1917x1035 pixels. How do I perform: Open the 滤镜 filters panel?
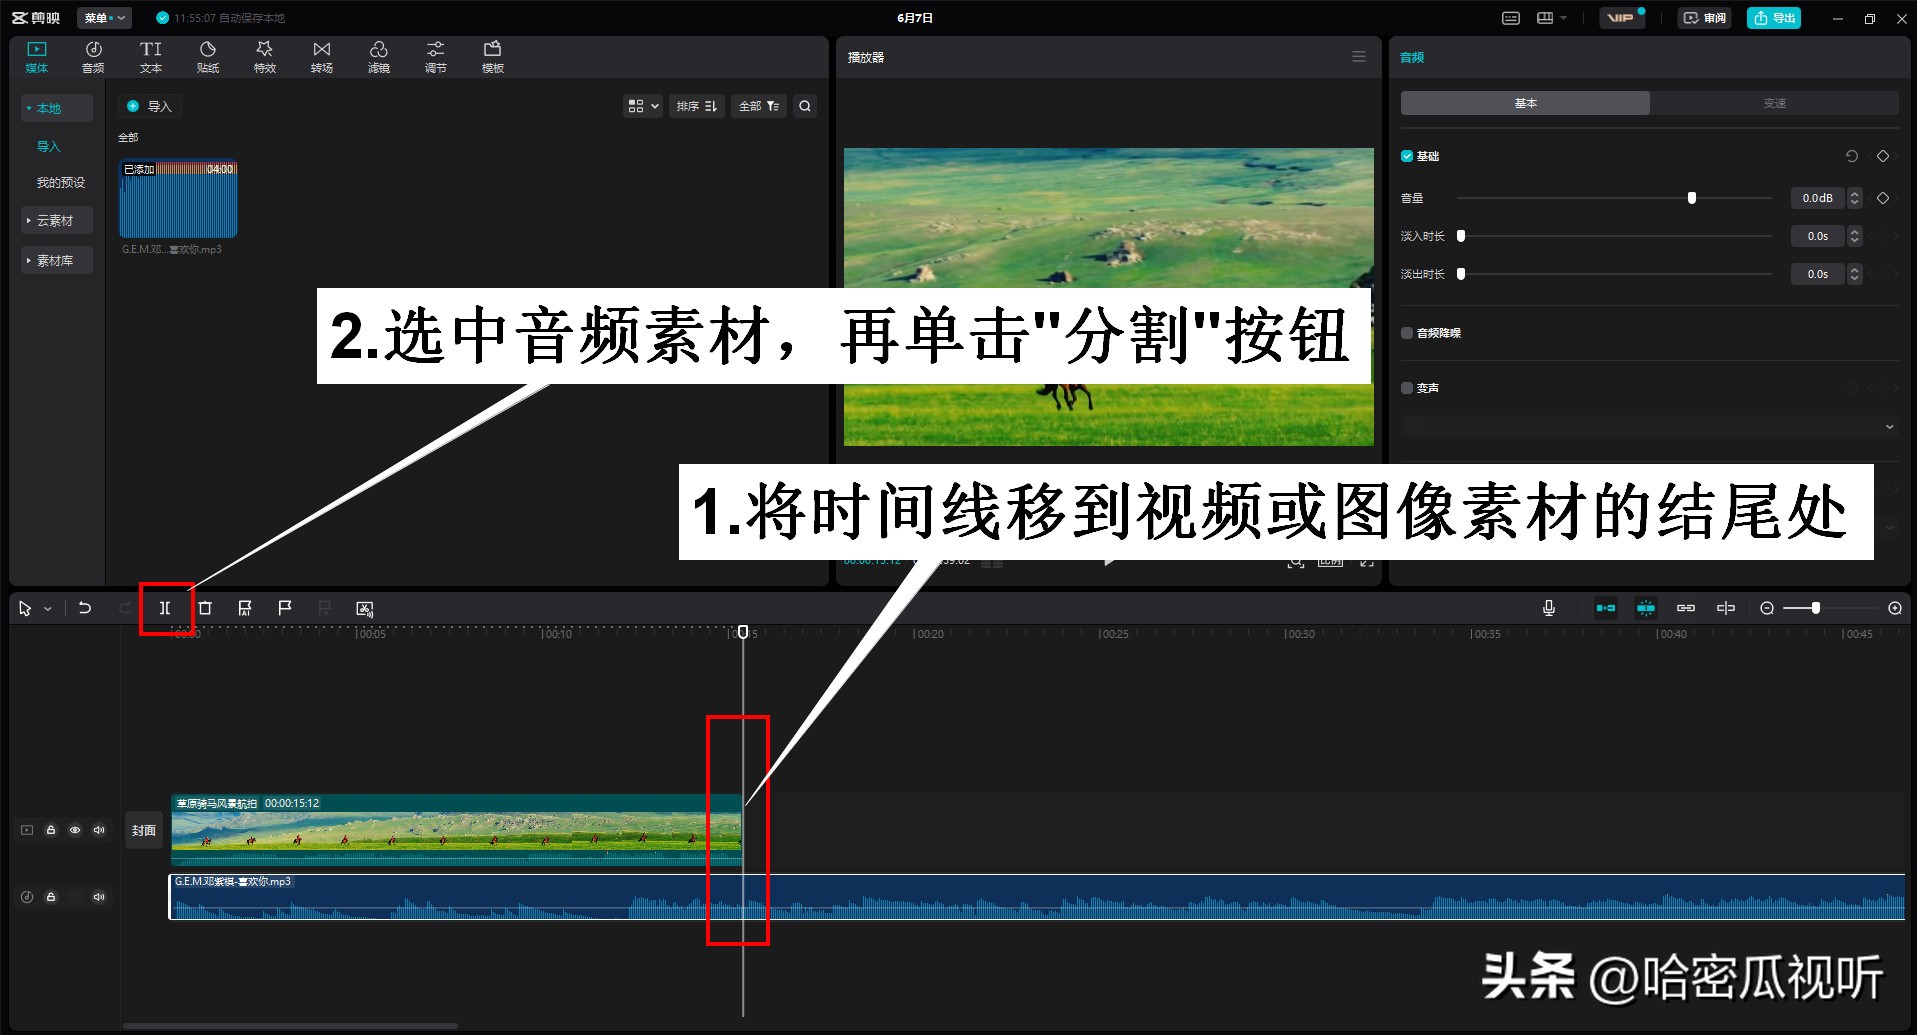(x=378, y=55)
